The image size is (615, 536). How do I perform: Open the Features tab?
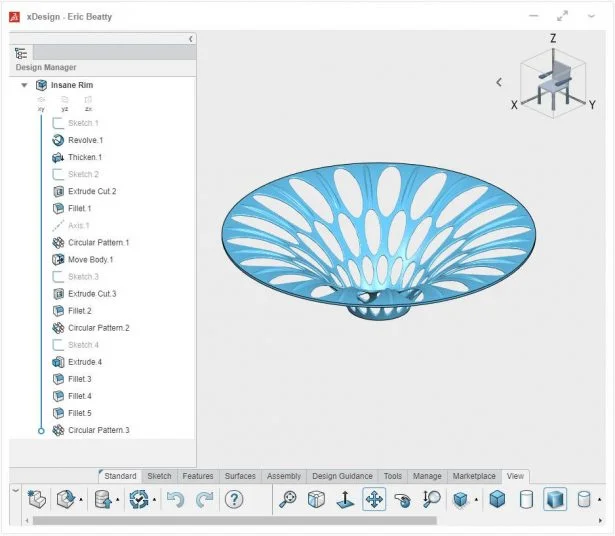(198, 476)
